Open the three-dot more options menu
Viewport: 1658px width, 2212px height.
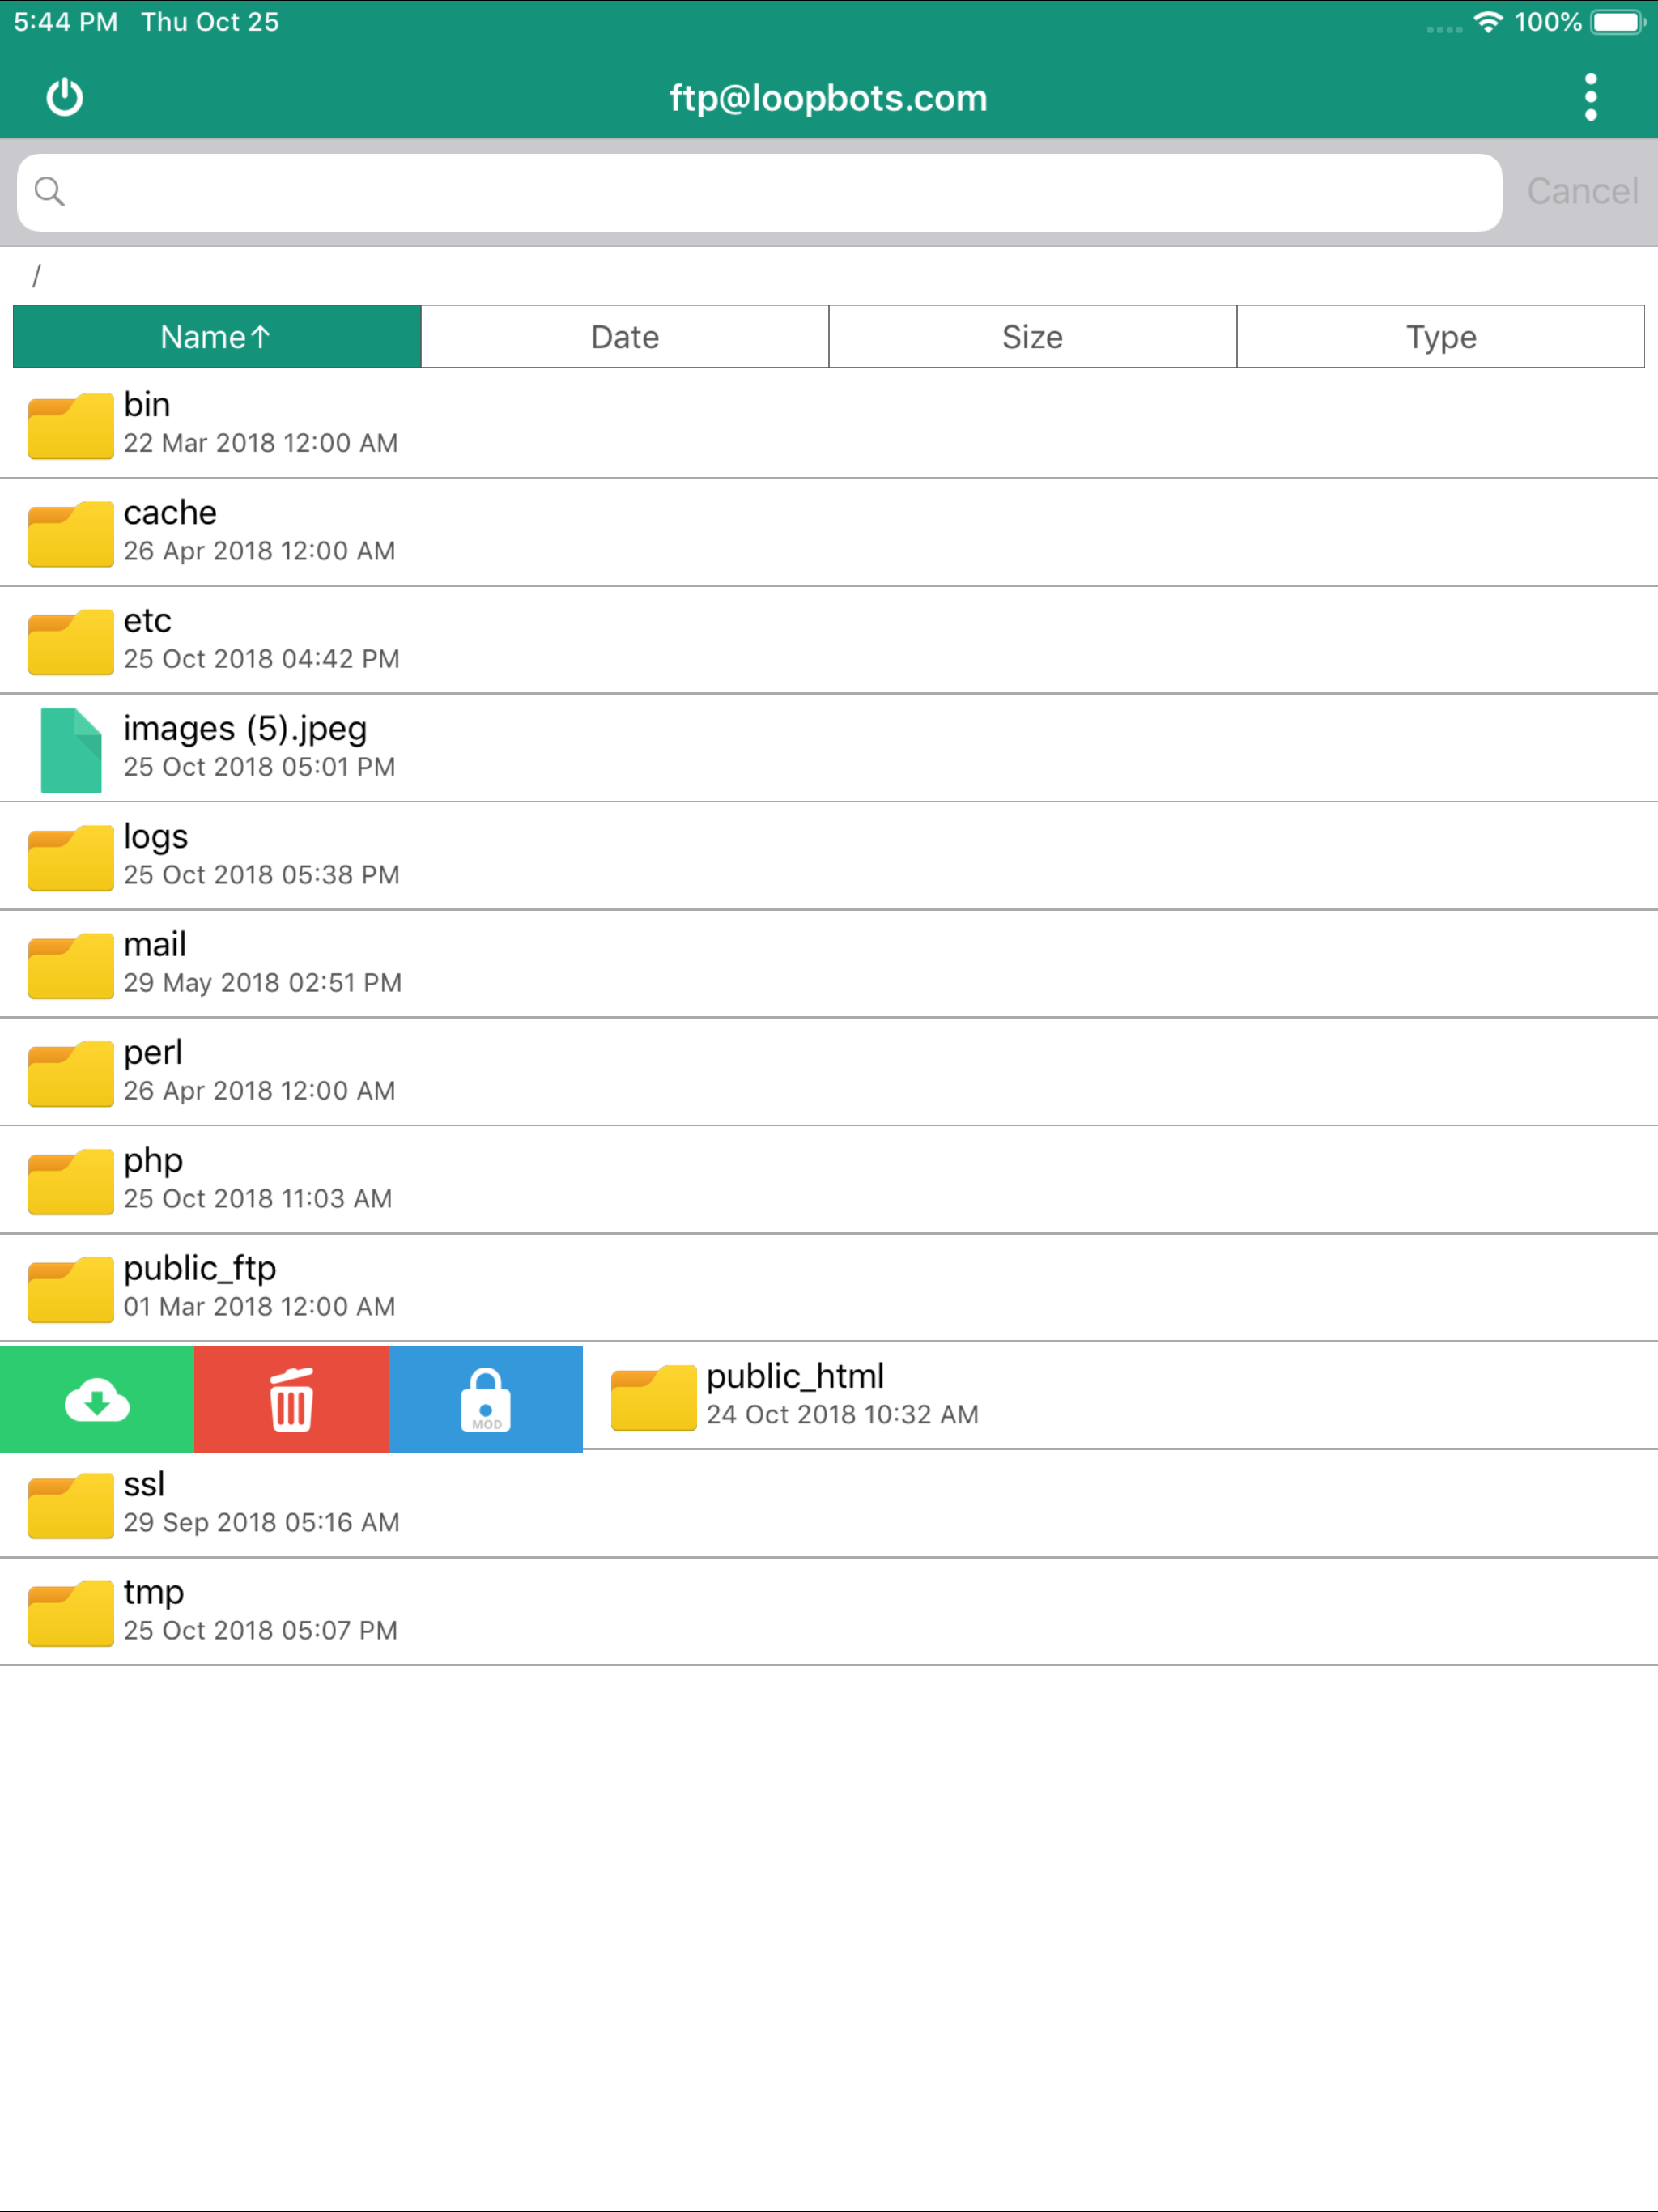point(1590,97)
